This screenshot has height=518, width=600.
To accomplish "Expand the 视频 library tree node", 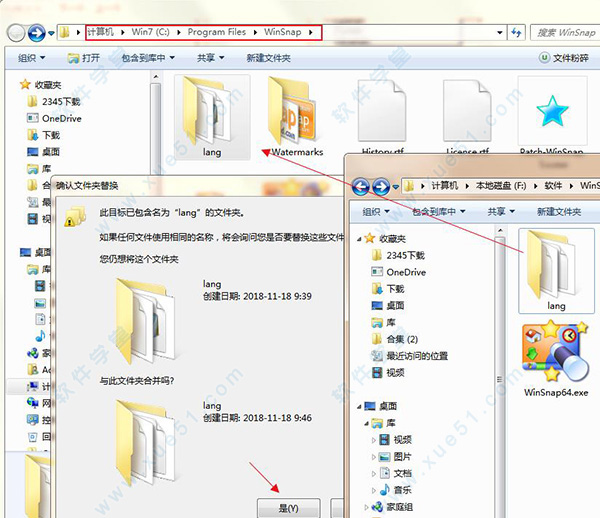I will pyautogui.click(x=375, y=439).
